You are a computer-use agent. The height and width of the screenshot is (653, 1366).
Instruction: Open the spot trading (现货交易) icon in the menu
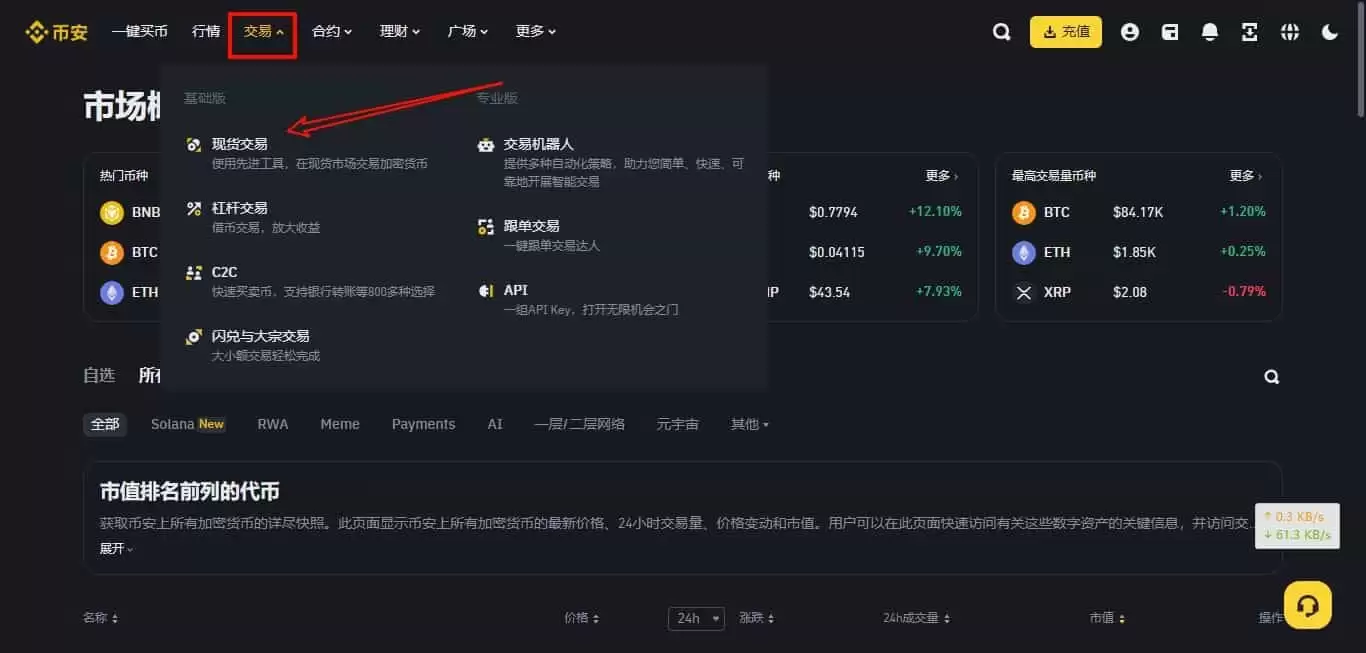tap(193, 144)
